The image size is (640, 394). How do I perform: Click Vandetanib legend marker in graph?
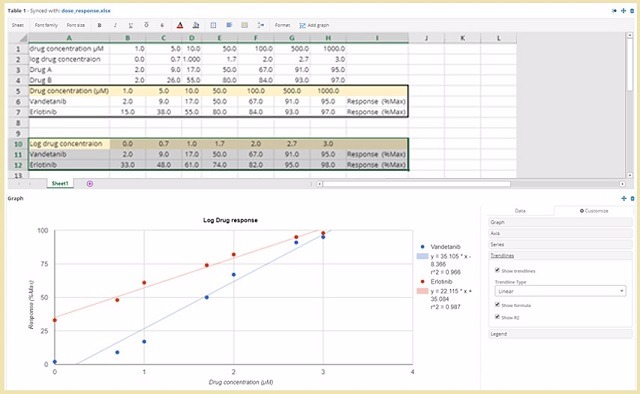pyautogui.click(x=422, y=247)
